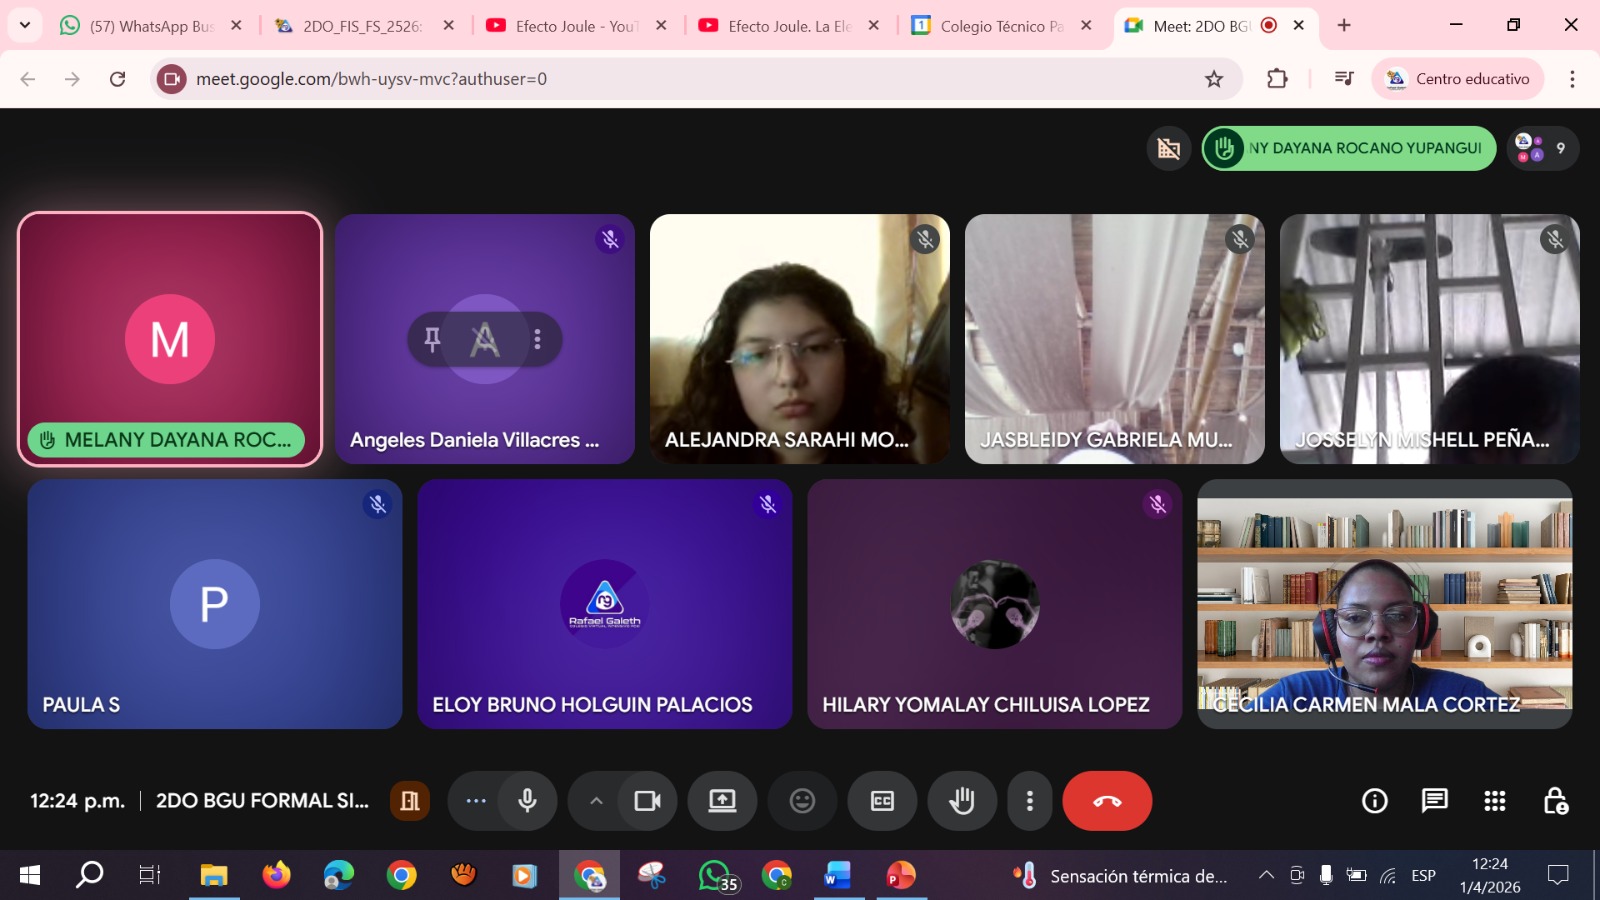
Task: Open audio settings three-dot menu beside mic
Action: (476, 801)
